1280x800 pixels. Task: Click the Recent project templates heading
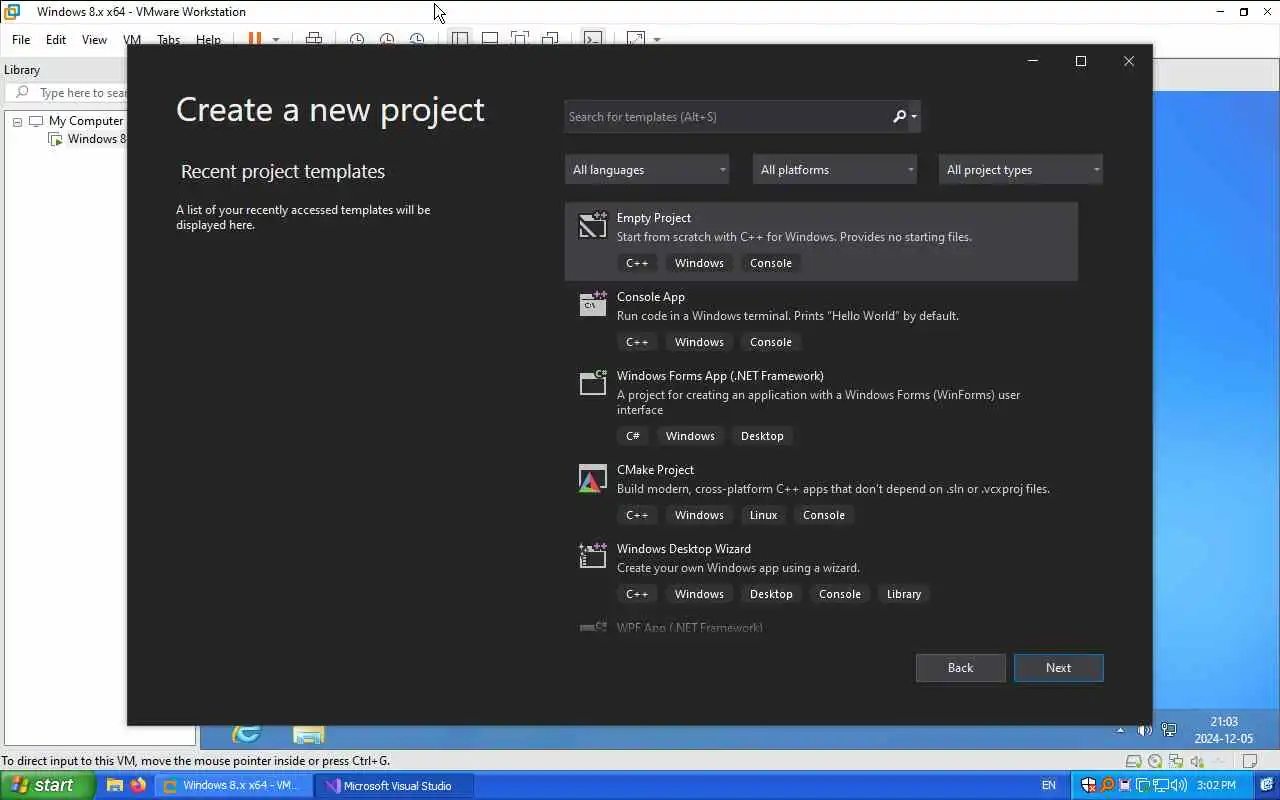pyautogui.click(x=283, y=172)
